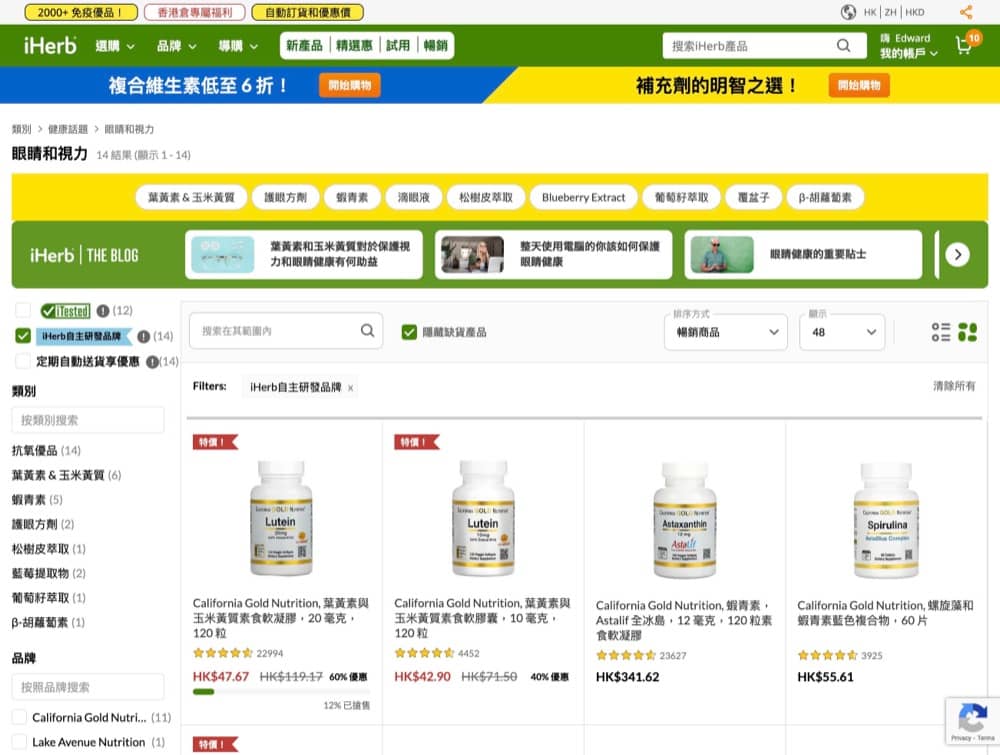Click next arrow in the blog carousel
This screenshot has height=755, width=1000.
(x=957, y=254)
